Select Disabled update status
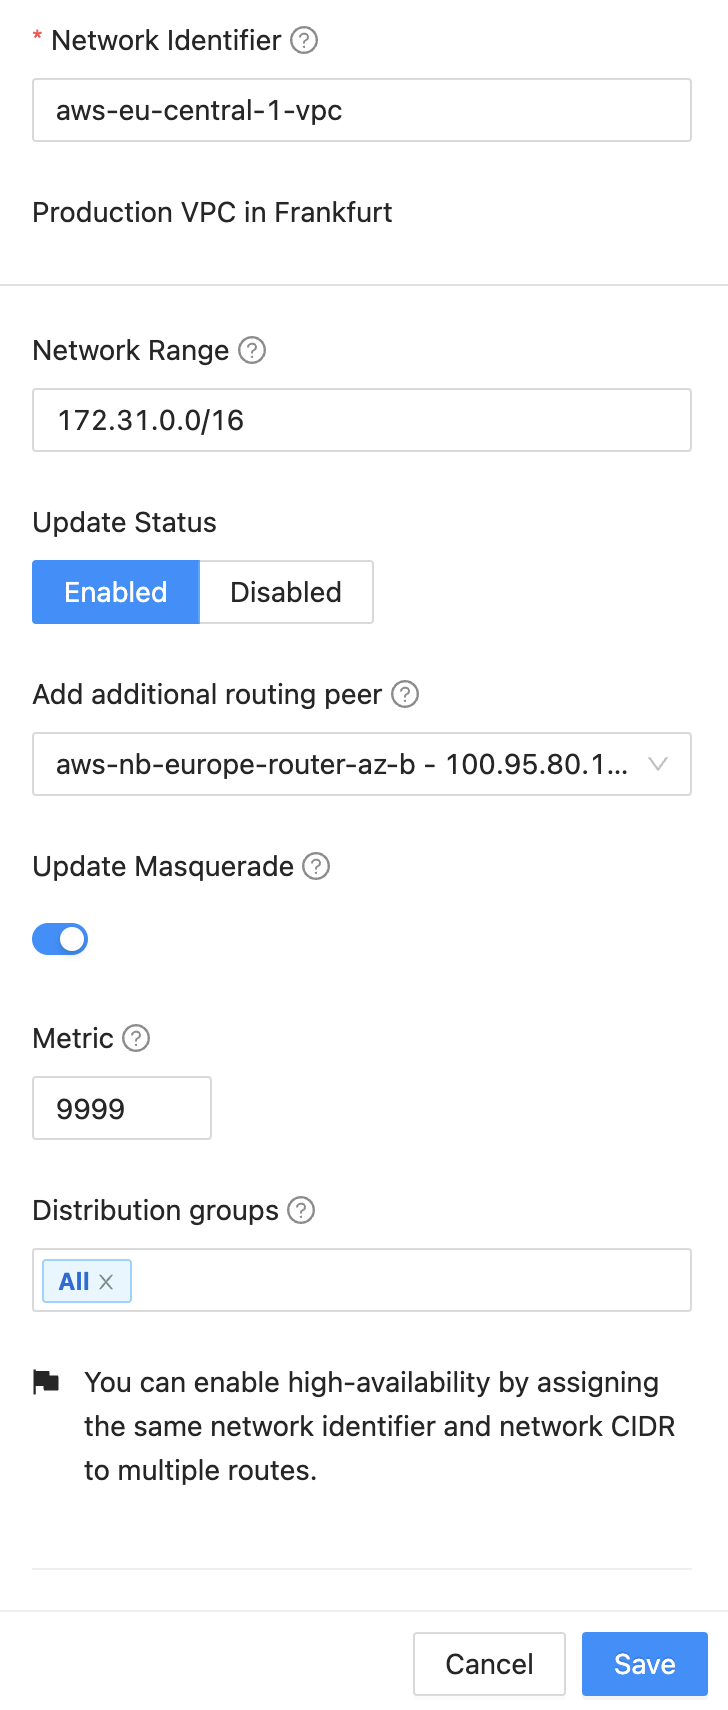728x1710 pixels. click(x=286, y=592)
